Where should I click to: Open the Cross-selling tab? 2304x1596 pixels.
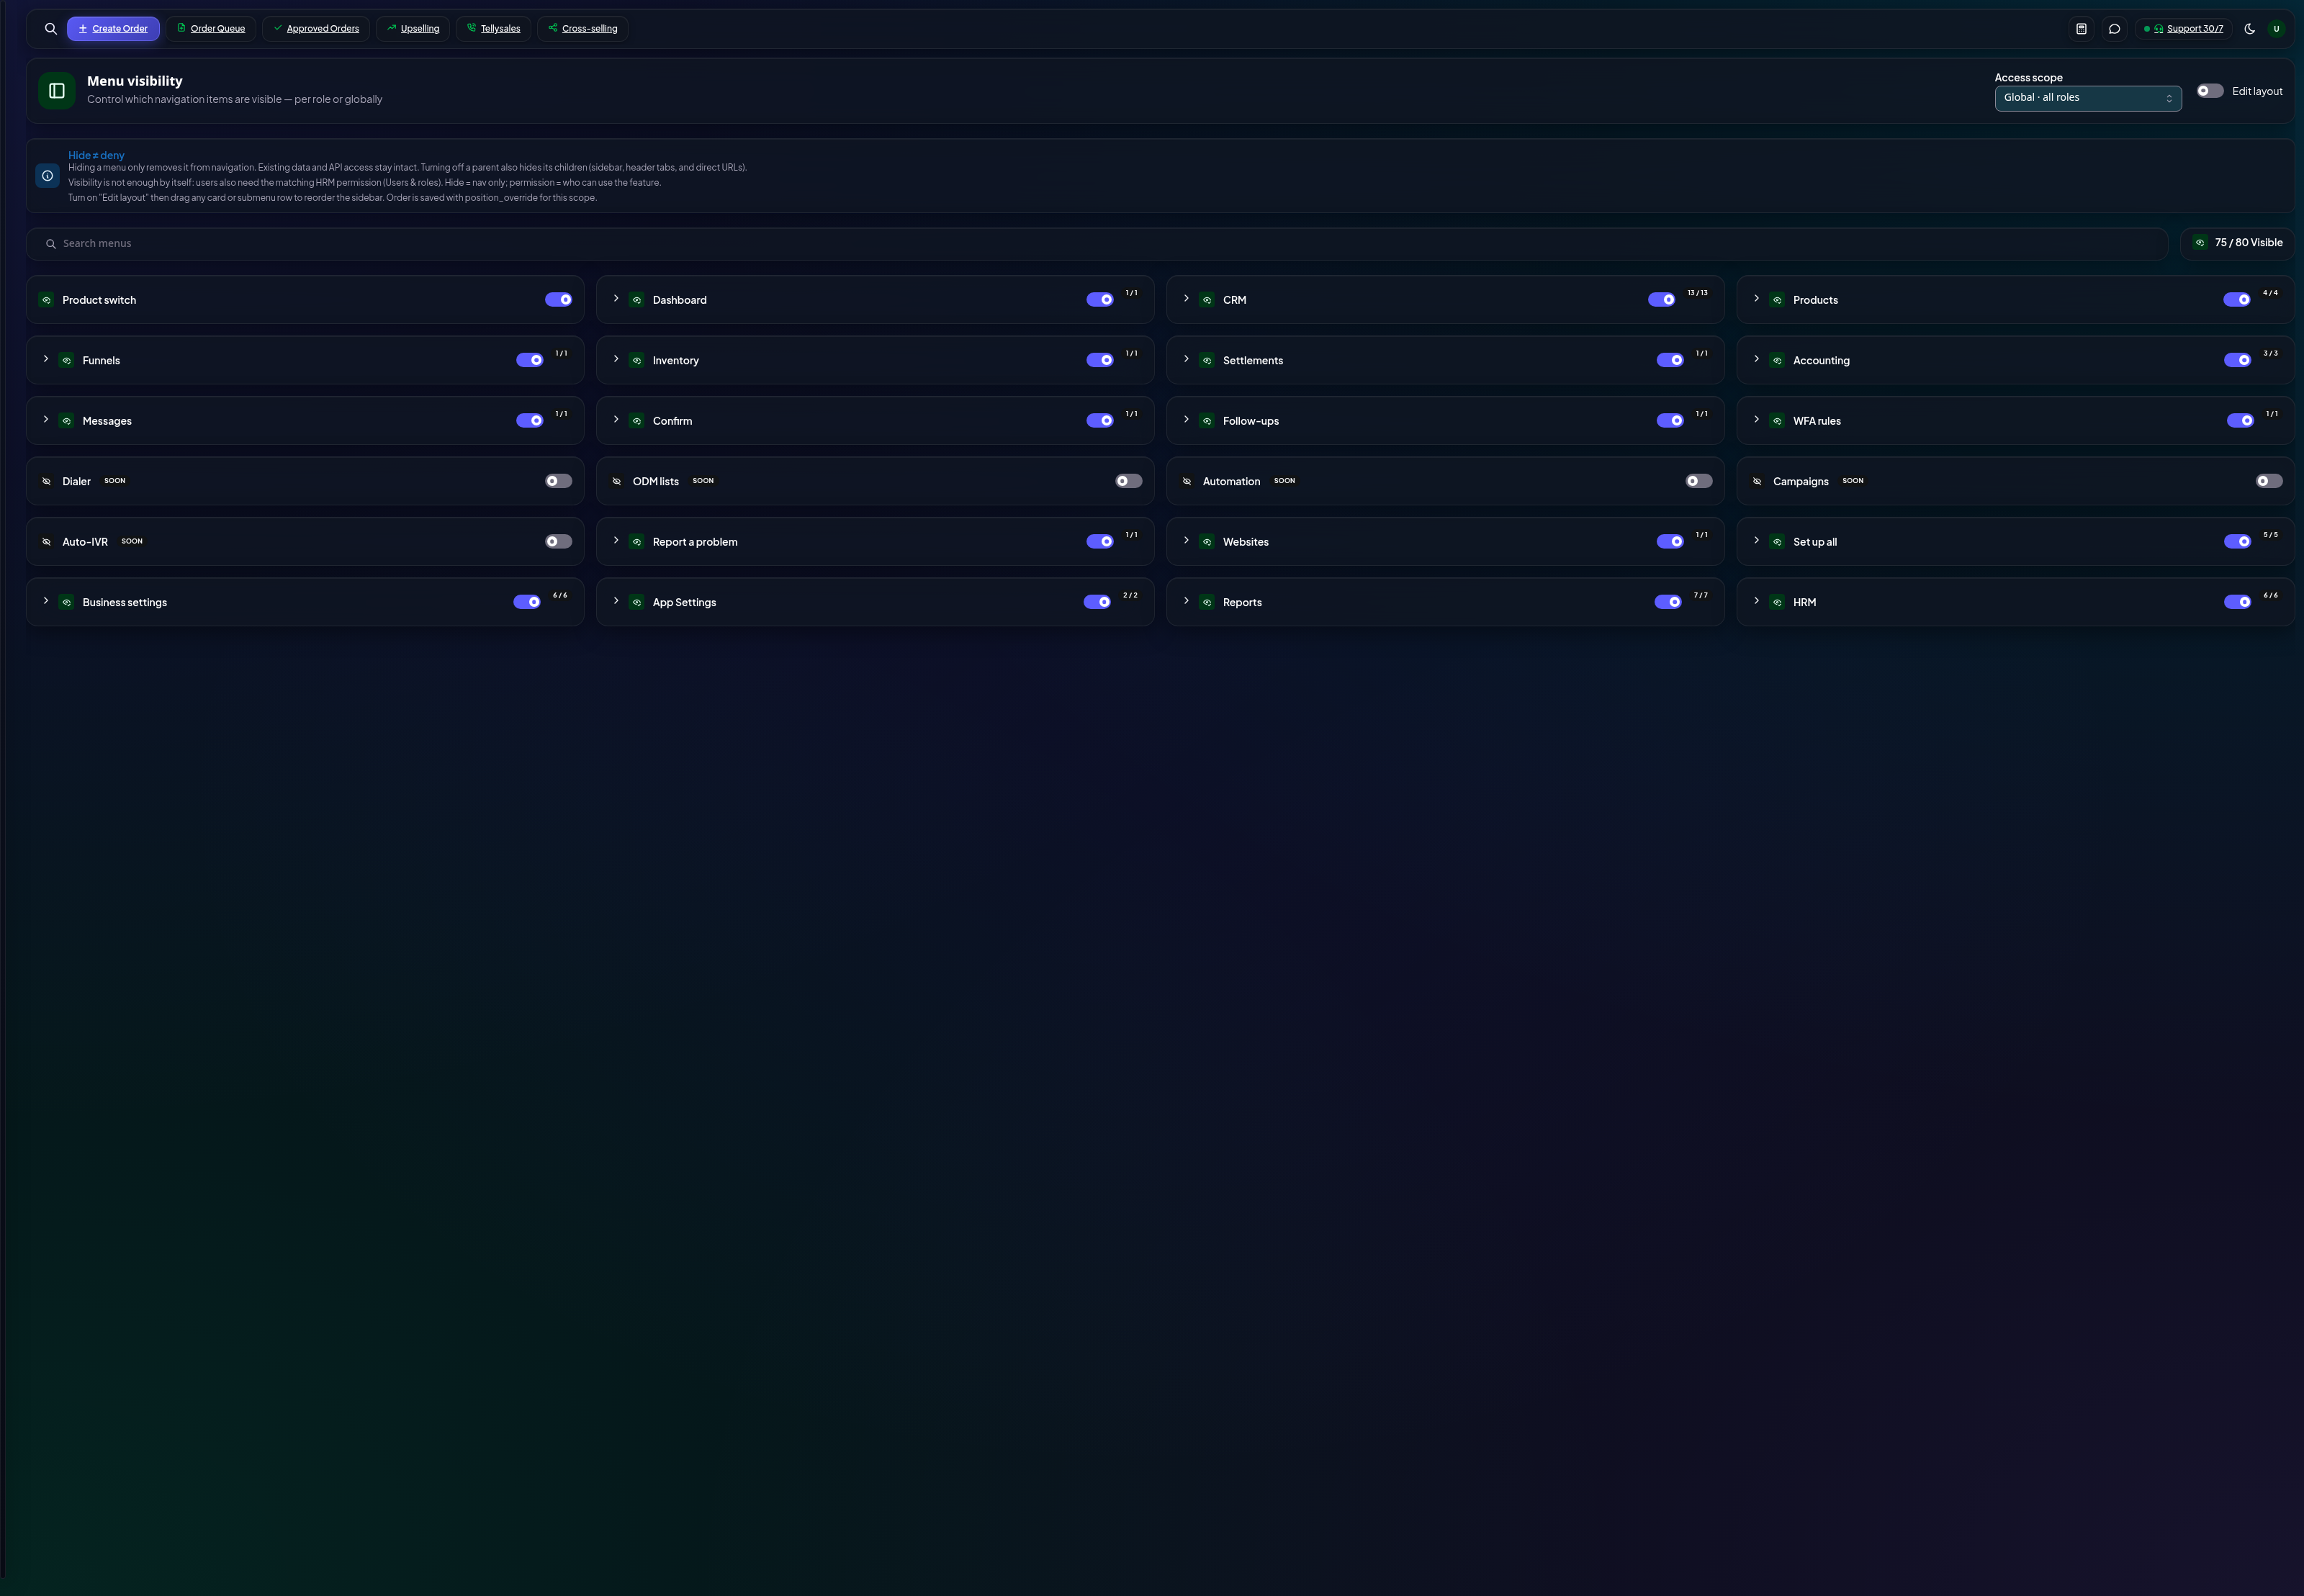click(x=583, y=29)
